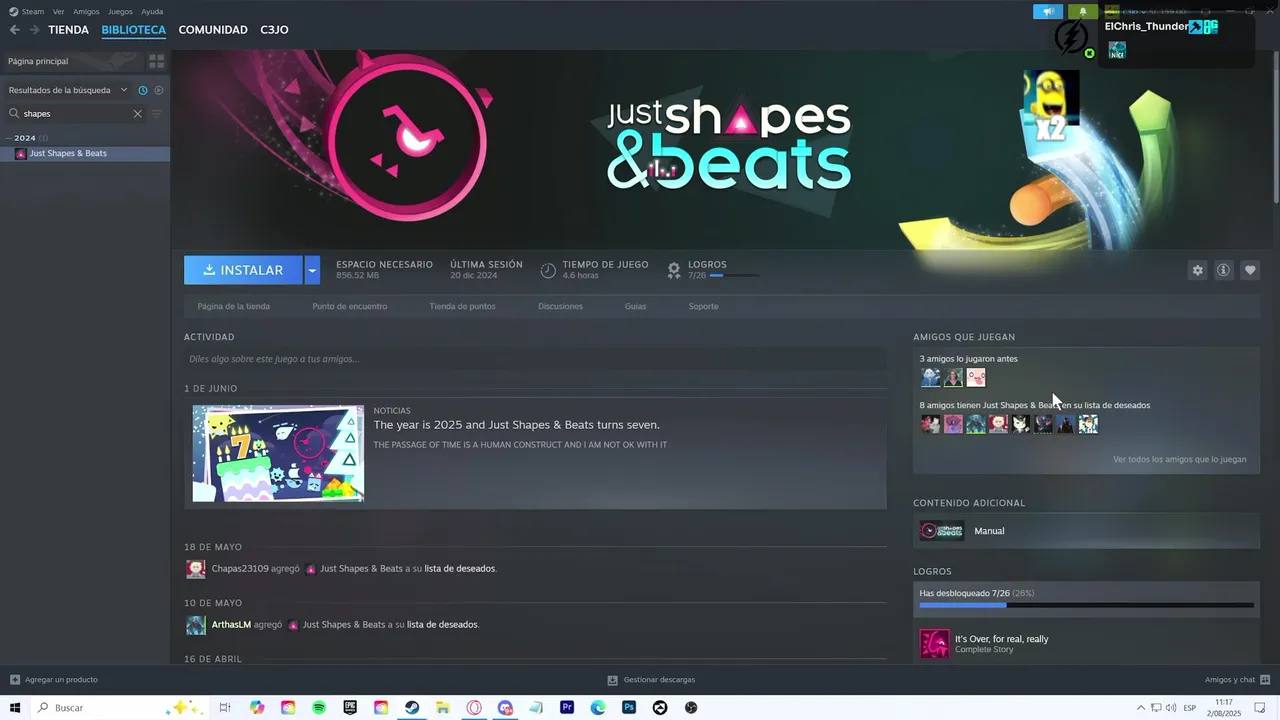Click first avatar in wishlist friends row

pyautogui.click(x=930, y=424)
